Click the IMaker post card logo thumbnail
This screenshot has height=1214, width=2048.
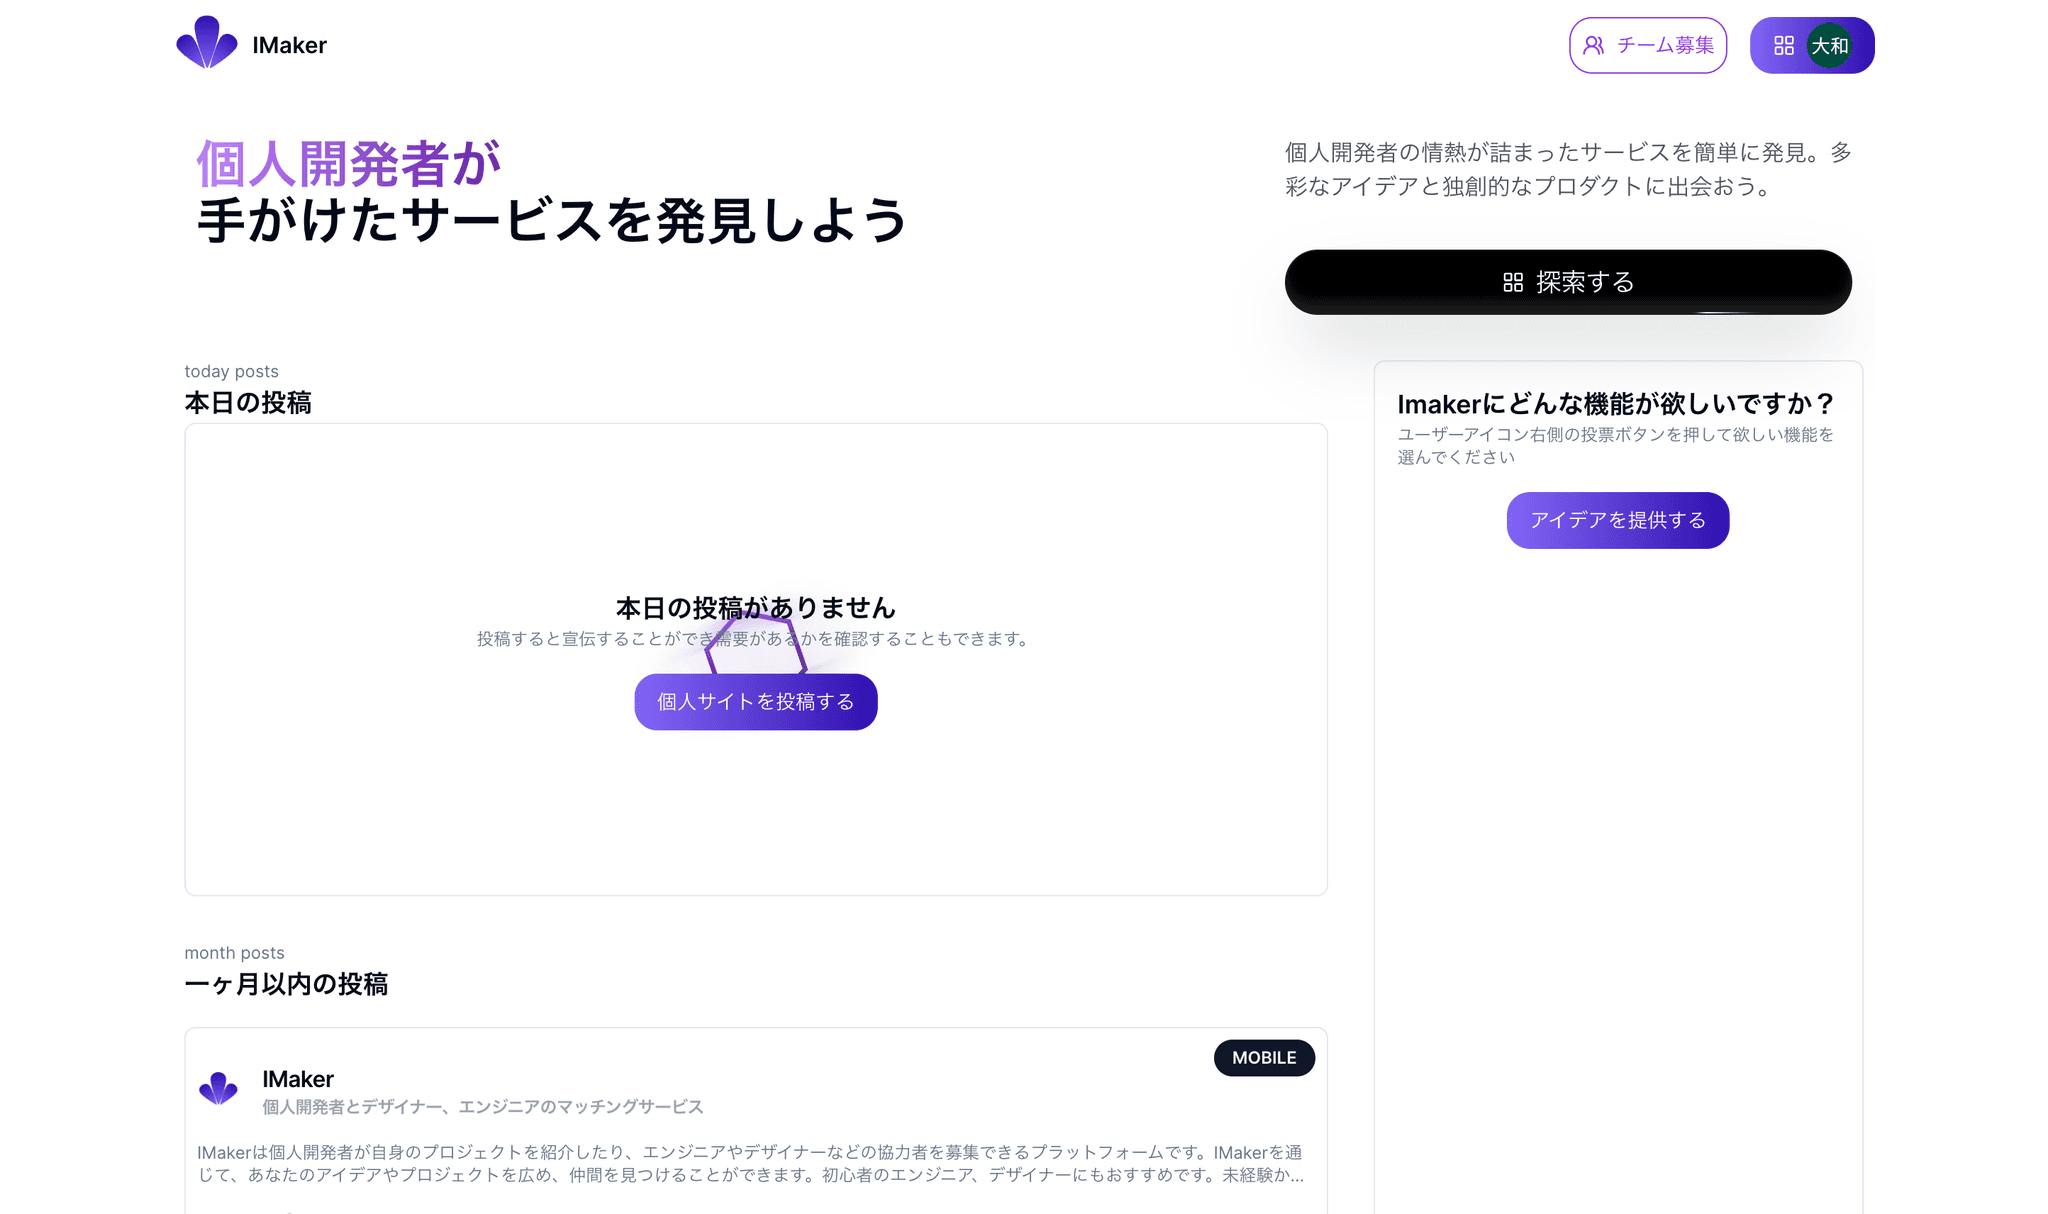tap(218, 1088)
